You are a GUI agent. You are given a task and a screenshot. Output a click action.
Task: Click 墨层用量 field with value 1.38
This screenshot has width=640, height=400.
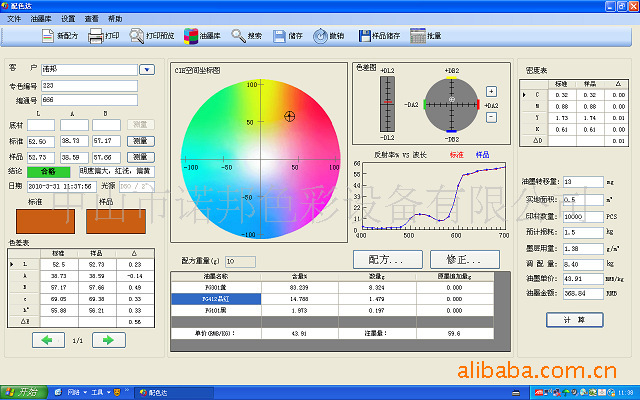[583, 249]
